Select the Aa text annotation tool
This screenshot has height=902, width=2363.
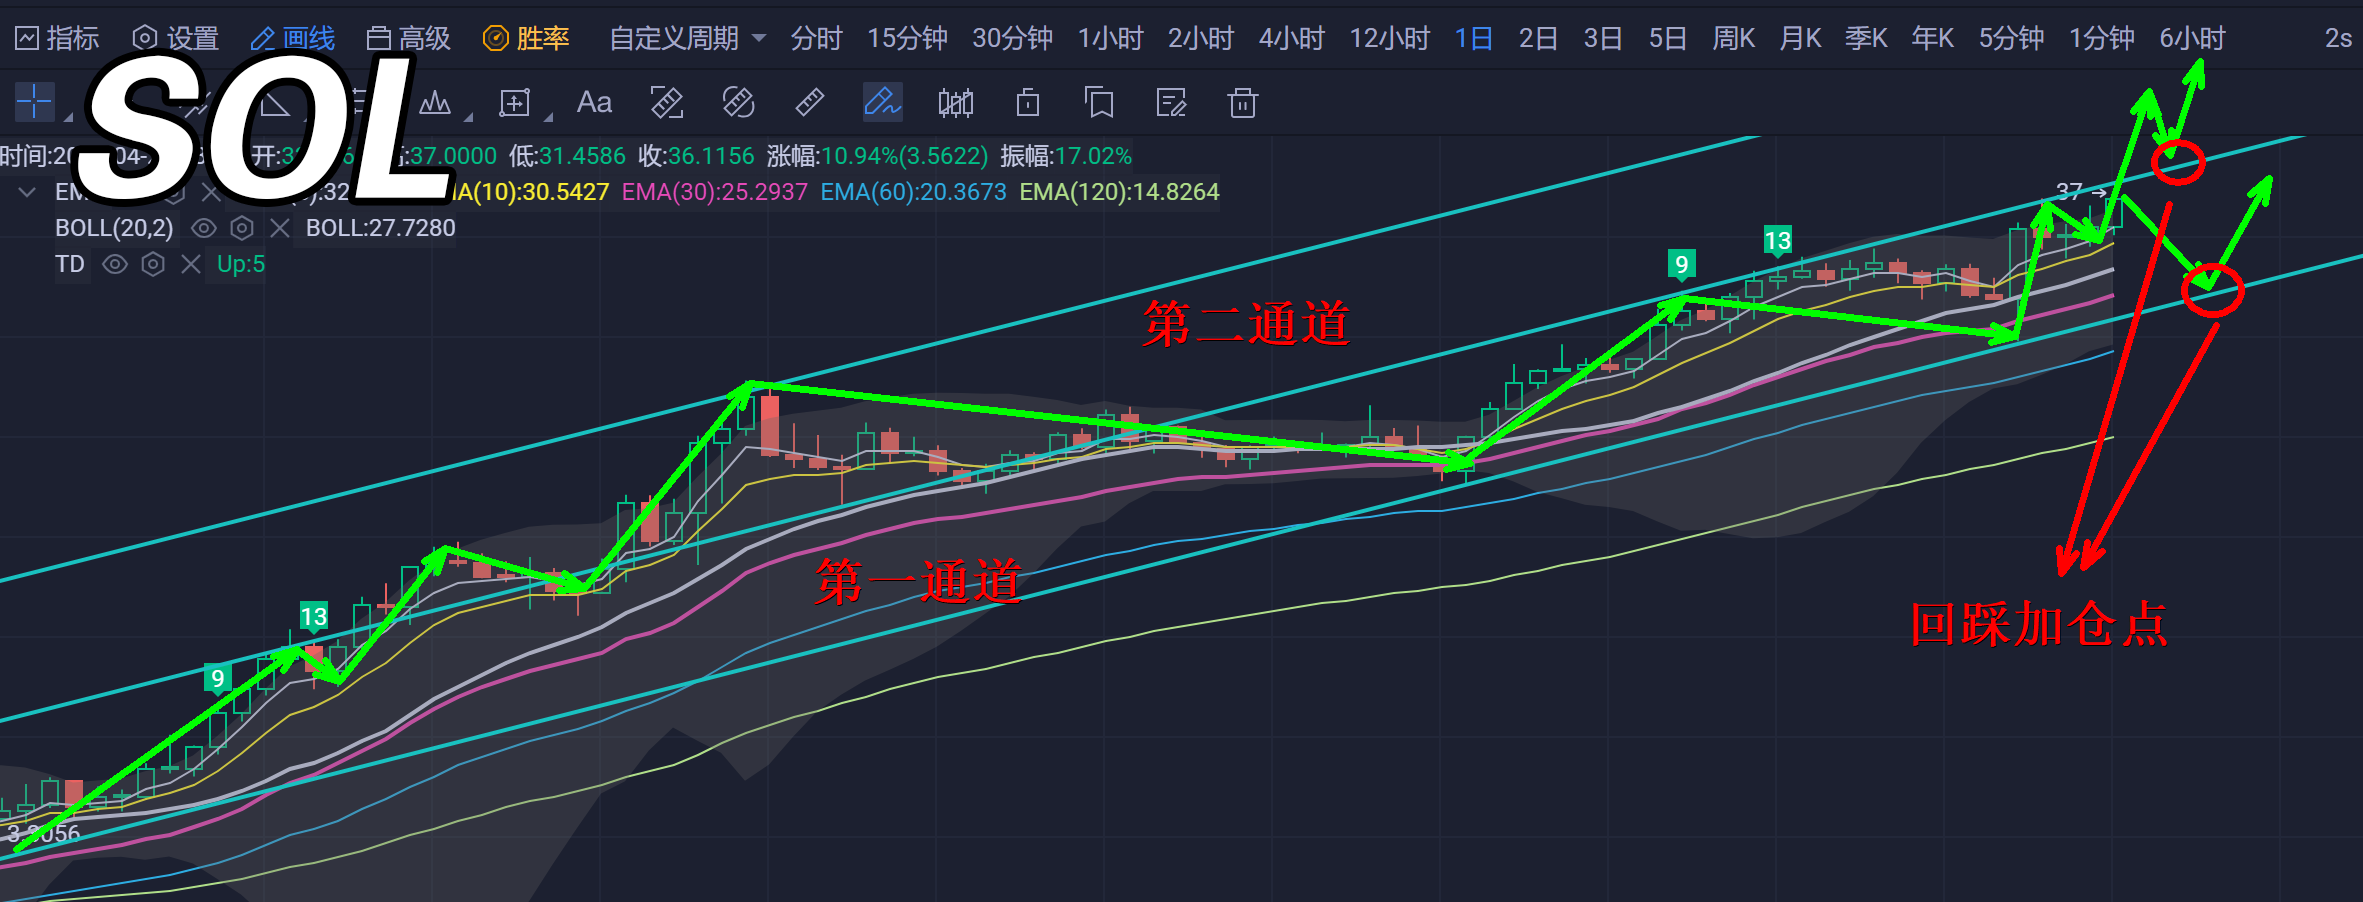(594, 102)
